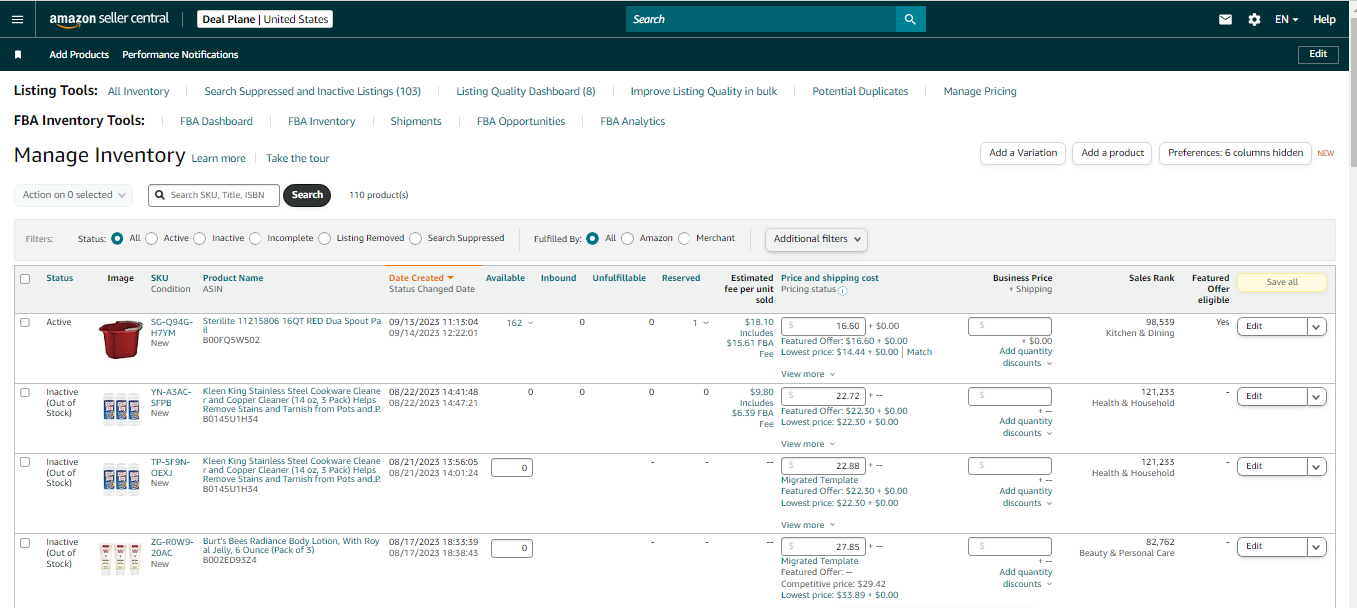This screenshot has width=1357, height=608.
Task: Click the Edit button for Sterilite row
Action: tap(1272, 326)
